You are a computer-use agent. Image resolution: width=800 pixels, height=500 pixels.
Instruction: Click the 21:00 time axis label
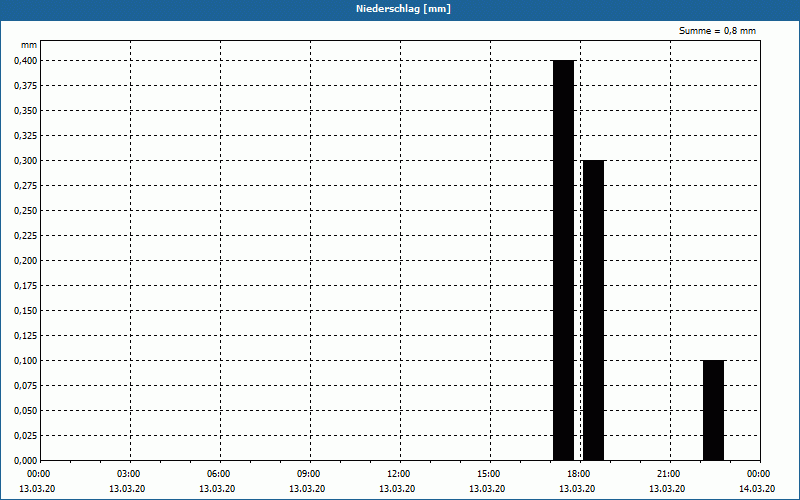pyautogui.click(x=668, y=474)
